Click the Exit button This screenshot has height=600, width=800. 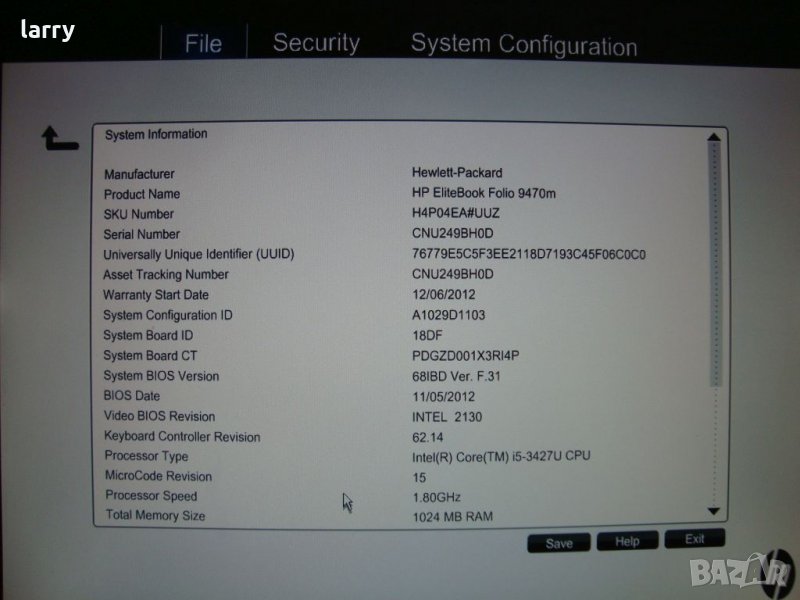(x=694, y=540)
